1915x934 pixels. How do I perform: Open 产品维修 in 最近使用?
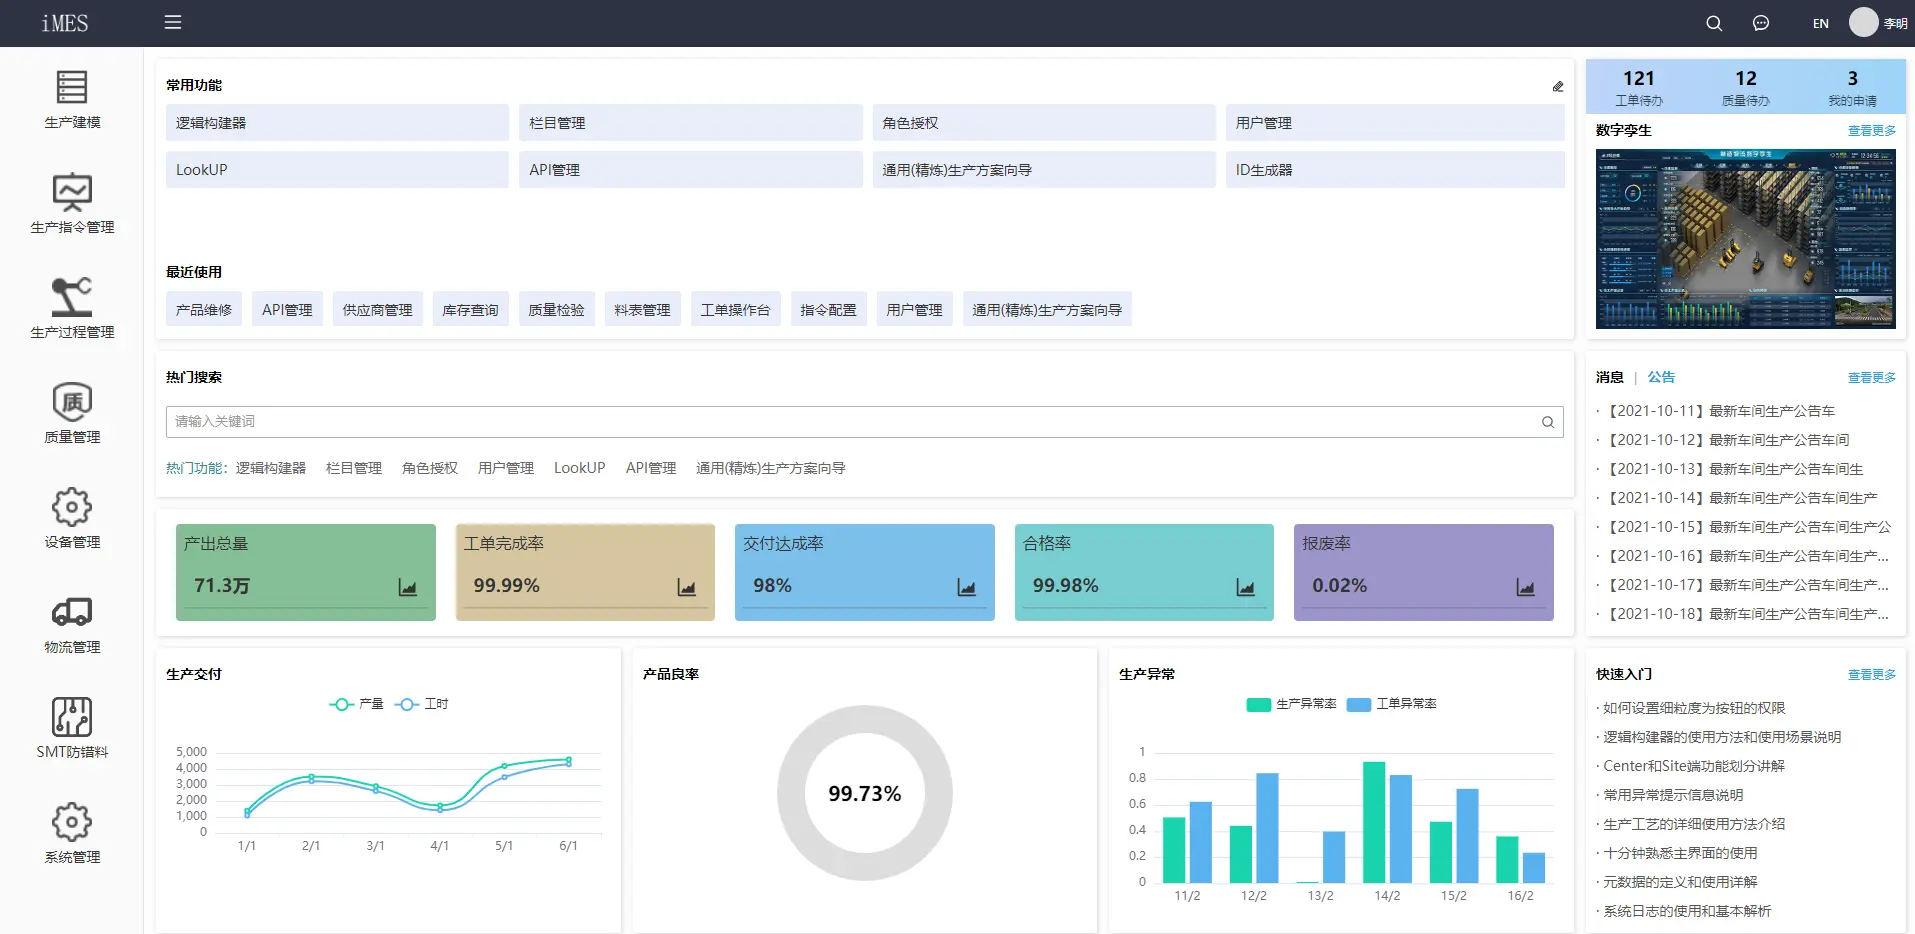point(204,310)
